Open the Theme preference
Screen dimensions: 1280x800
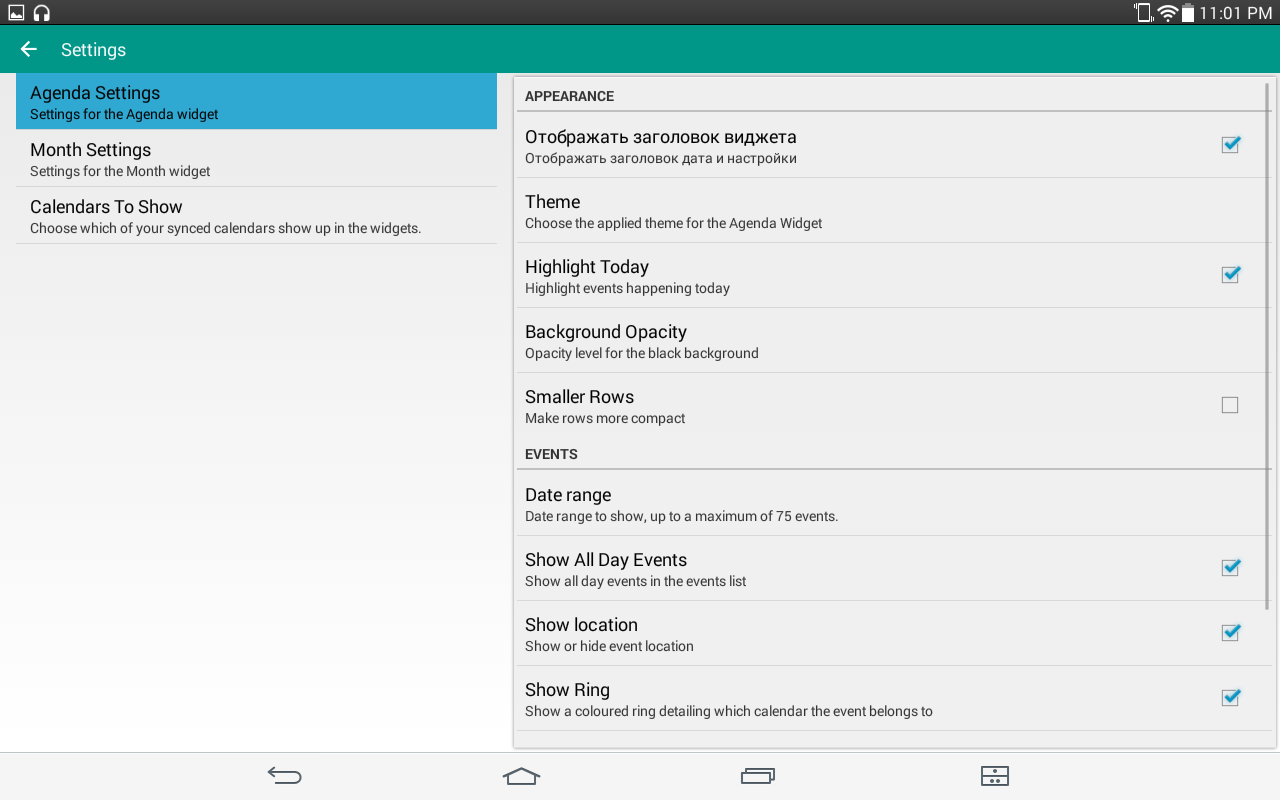(893, 211)
